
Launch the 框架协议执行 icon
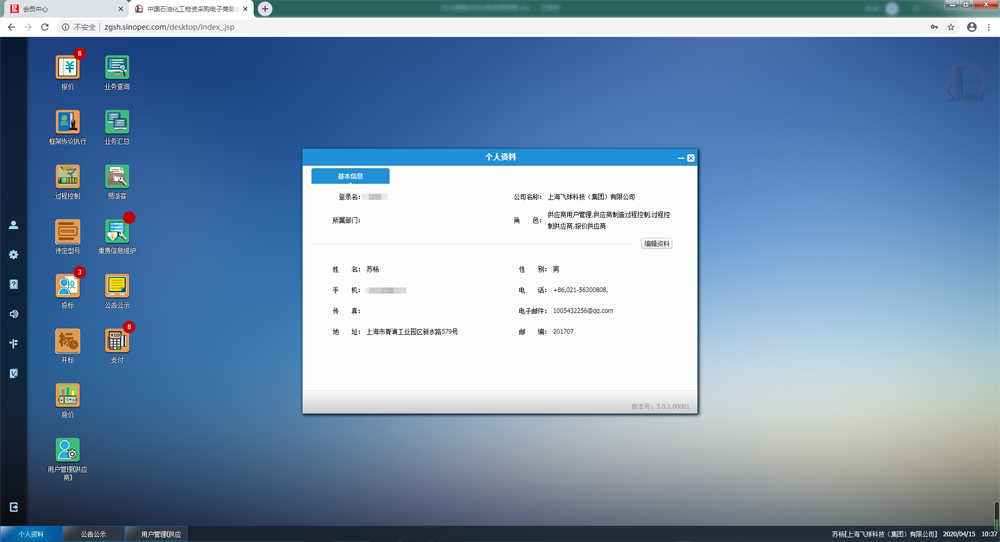pos(67,122)
